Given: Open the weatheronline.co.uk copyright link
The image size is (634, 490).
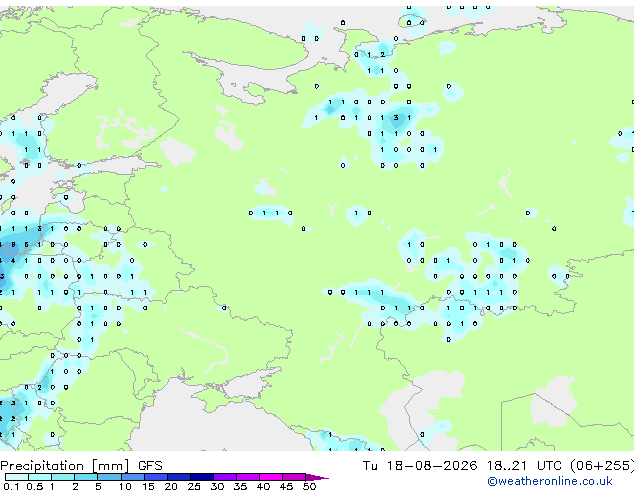Looking at the screenshot, I should (550, 481).
